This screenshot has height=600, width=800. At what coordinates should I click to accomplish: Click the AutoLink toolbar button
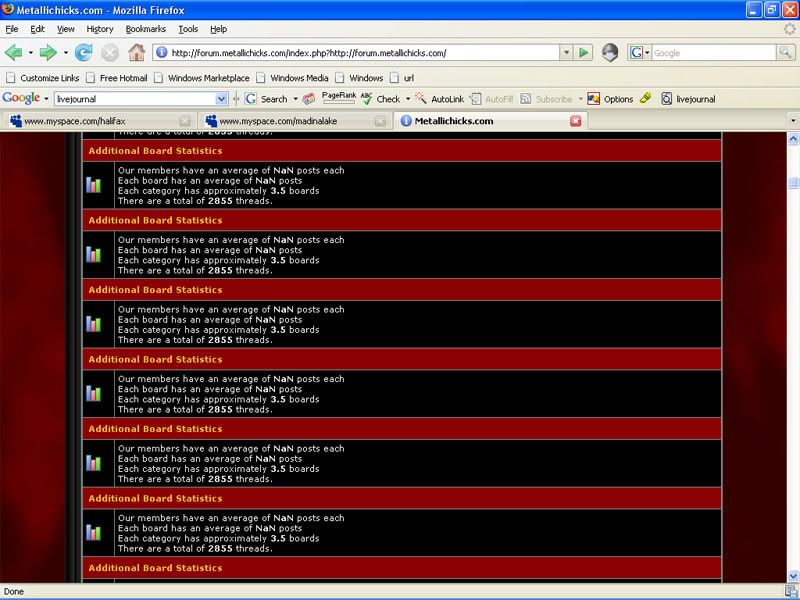click(x=440, y=99)
